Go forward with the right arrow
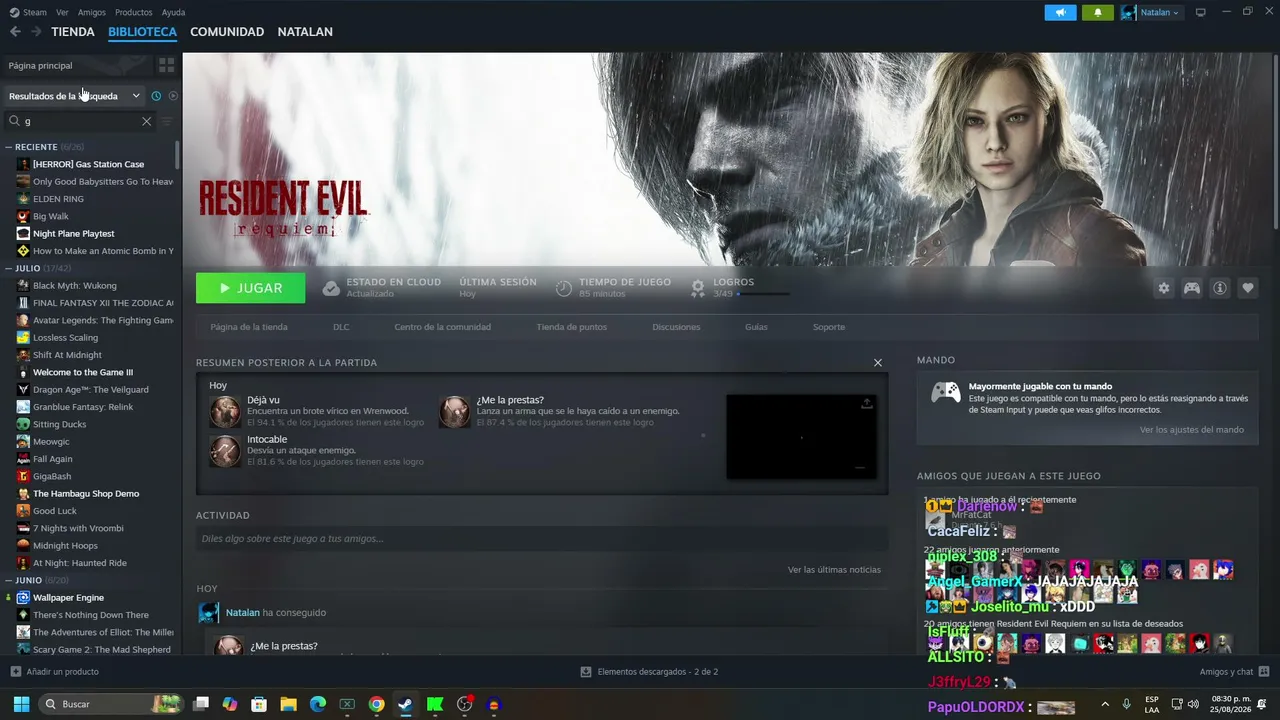This screenshot has height=720, width=1280. click(36, 32)
